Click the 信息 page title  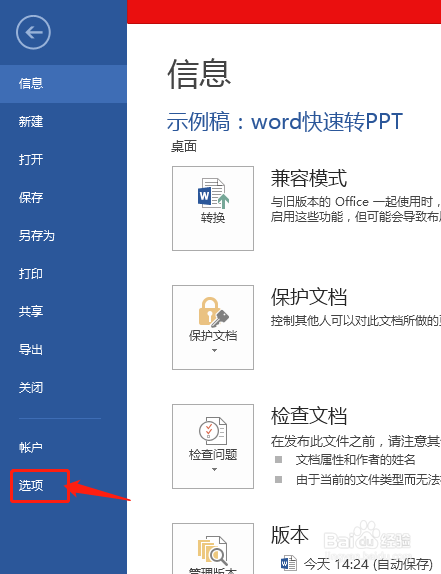click(199, 74)
